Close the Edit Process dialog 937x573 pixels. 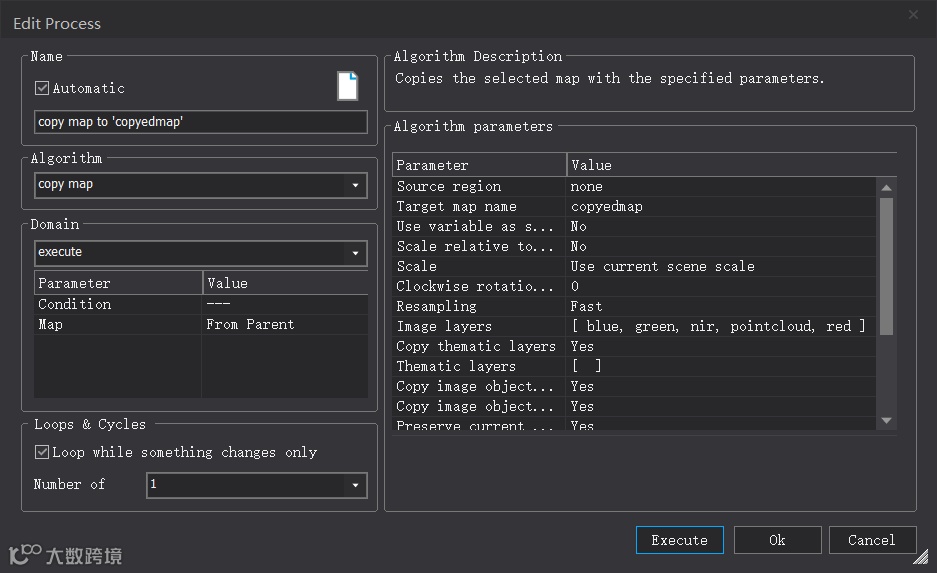pos(913,15)
